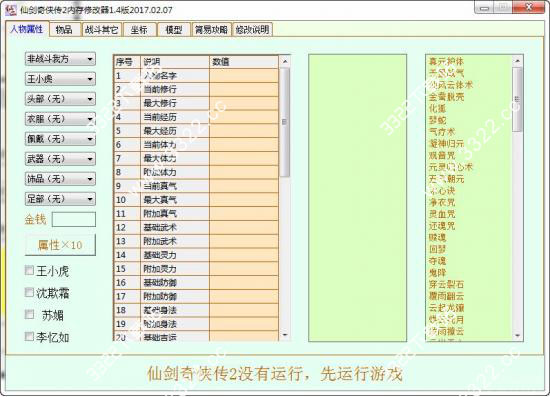The image size is (550, 397).
Task: Select 穿云裂石 in the skill list
Action: tap(446, 284)
